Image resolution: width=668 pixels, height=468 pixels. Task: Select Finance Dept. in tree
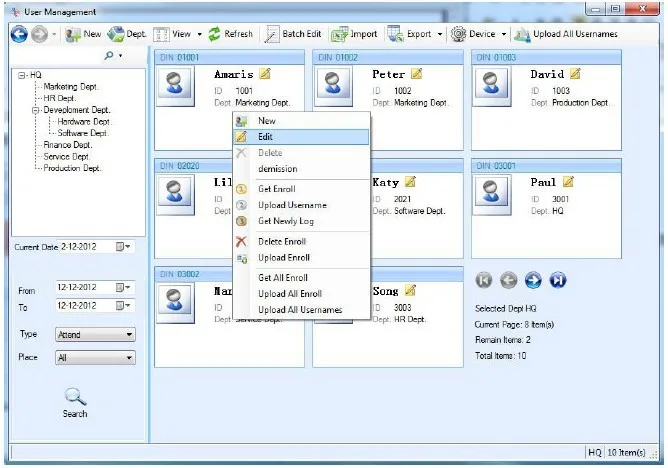tap(68, 145)
